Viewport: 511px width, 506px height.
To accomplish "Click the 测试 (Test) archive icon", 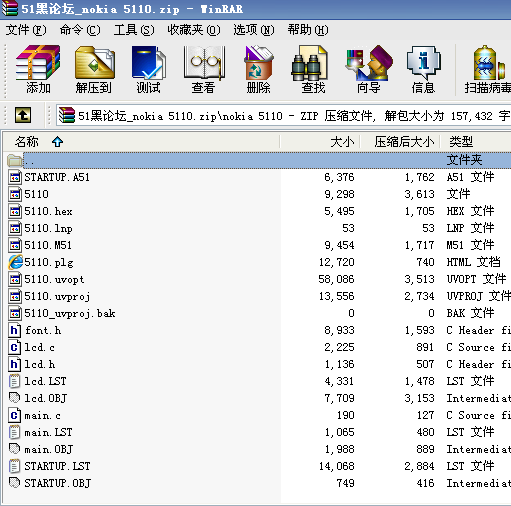I will 148,70.
